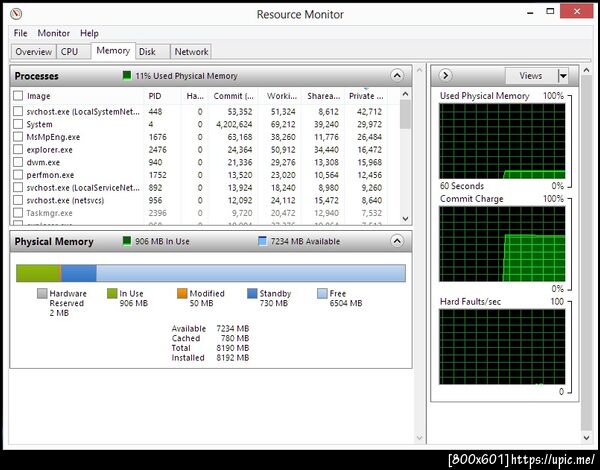This screenshot has width=600, height=470.
Task: Check the perfmon.exe process box
Action: point(18,175)
